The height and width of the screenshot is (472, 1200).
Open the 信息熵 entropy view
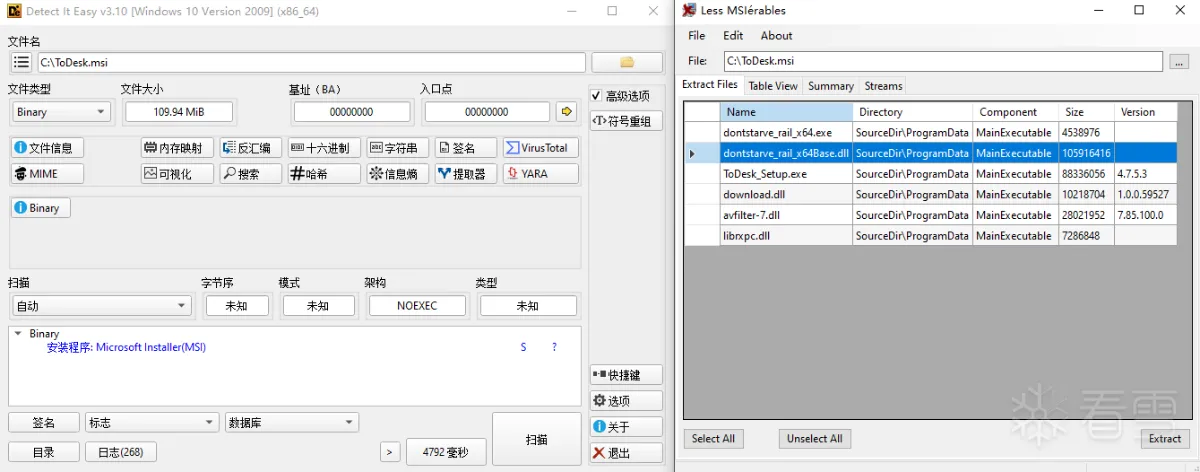pos(398,173)
